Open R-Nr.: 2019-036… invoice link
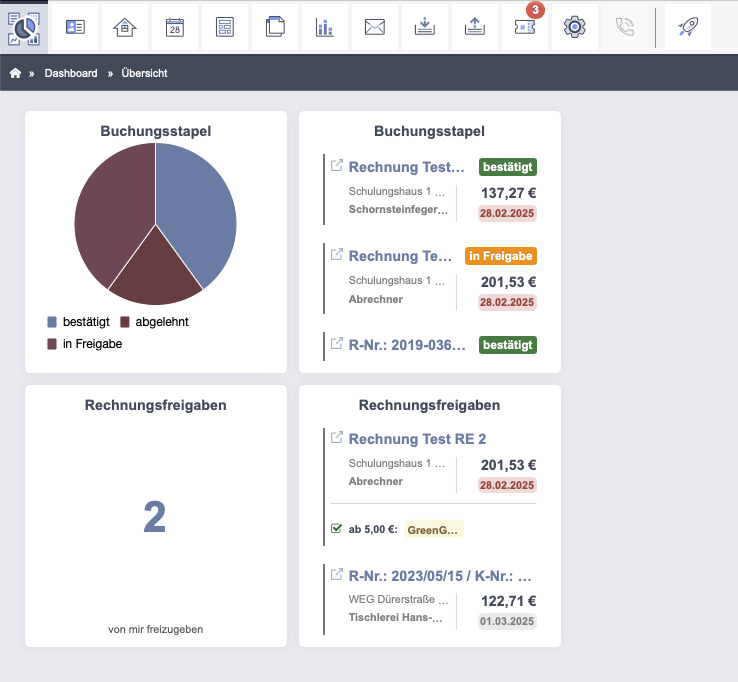738x682 pixels. 407,345
